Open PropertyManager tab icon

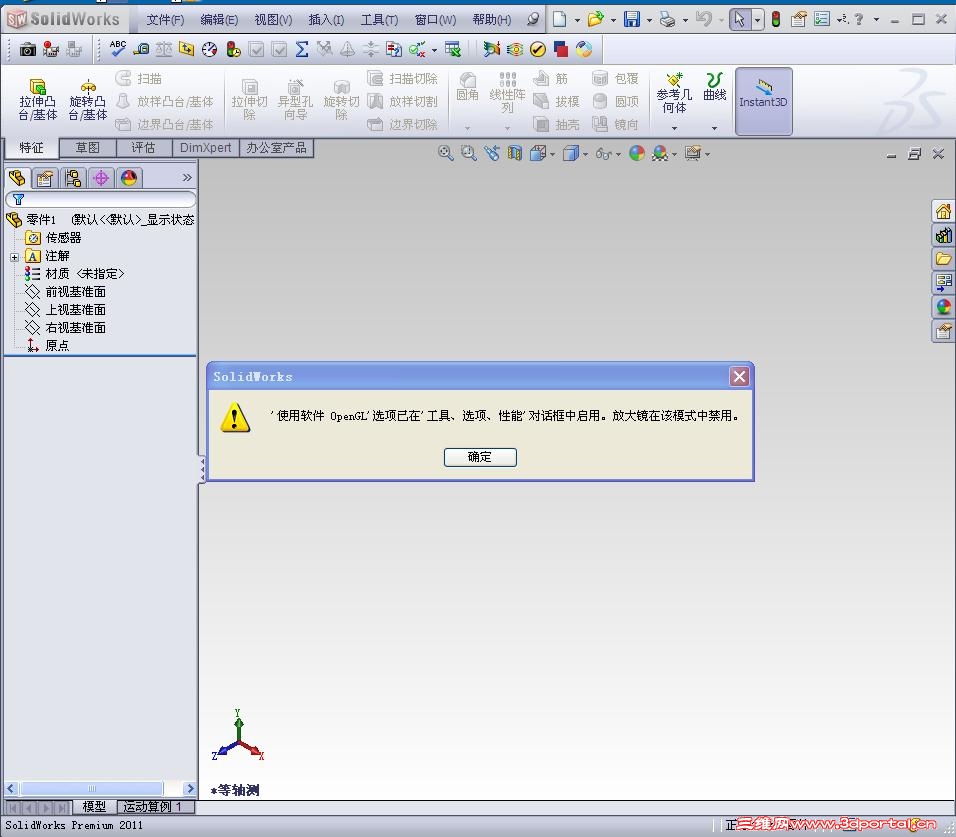coord(45,178)
